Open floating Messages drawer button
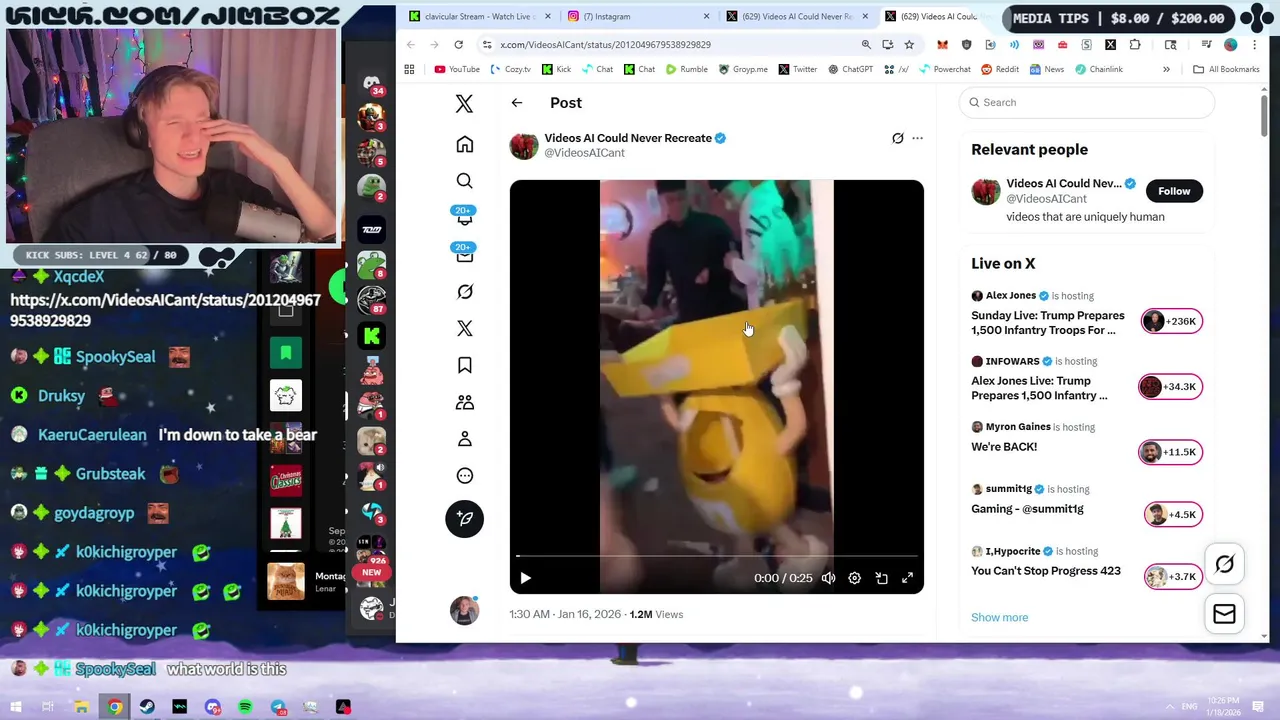Image resolution: width=1280 pixels, height=720 pixels. click(x=1224, y=614)
